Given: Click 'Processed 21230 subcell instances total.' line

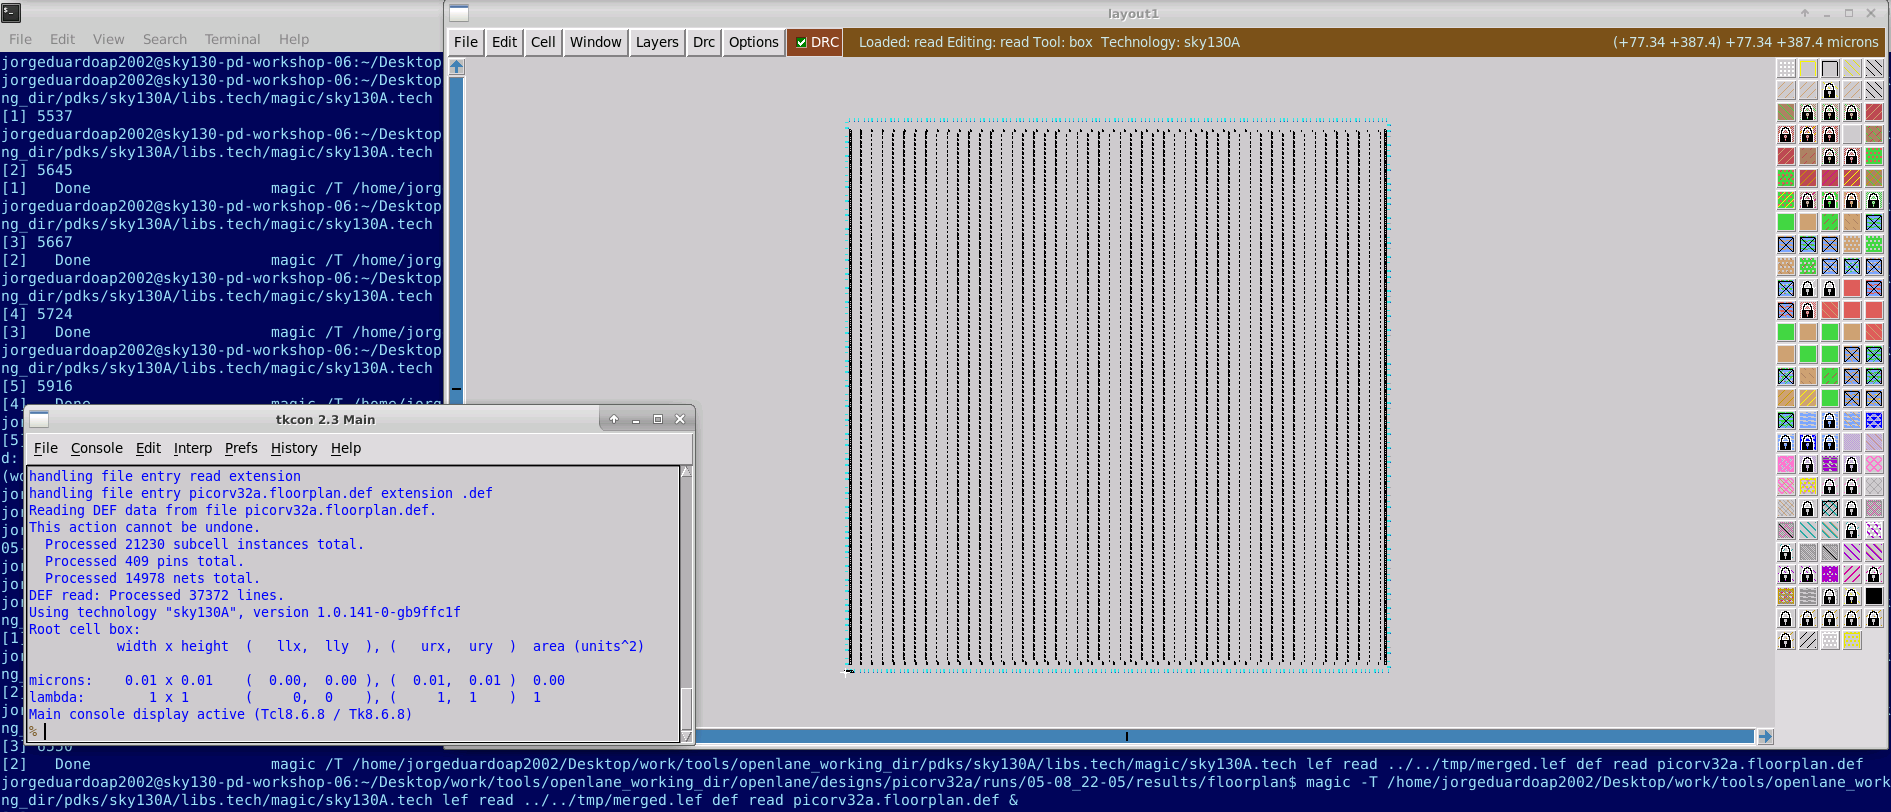Looking at the screenshot, I should coord(204,544).
